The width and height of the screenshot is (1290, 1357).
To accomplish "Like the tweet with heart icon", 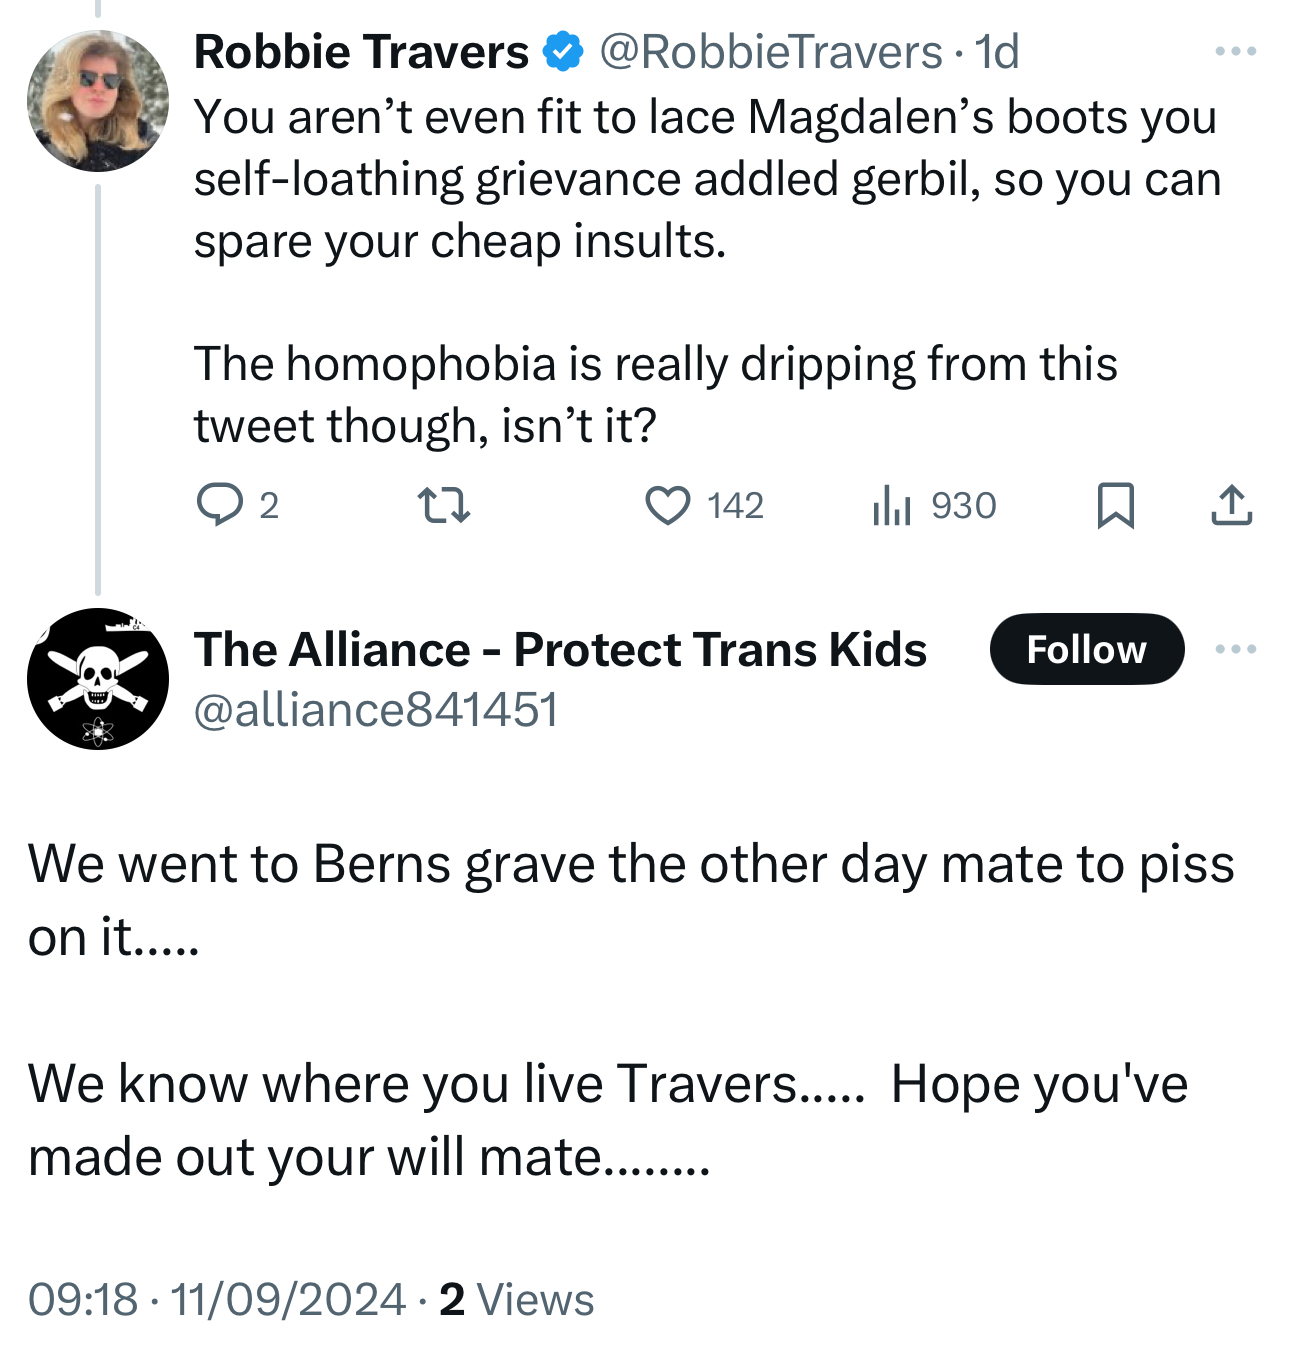I will point(667,504).
